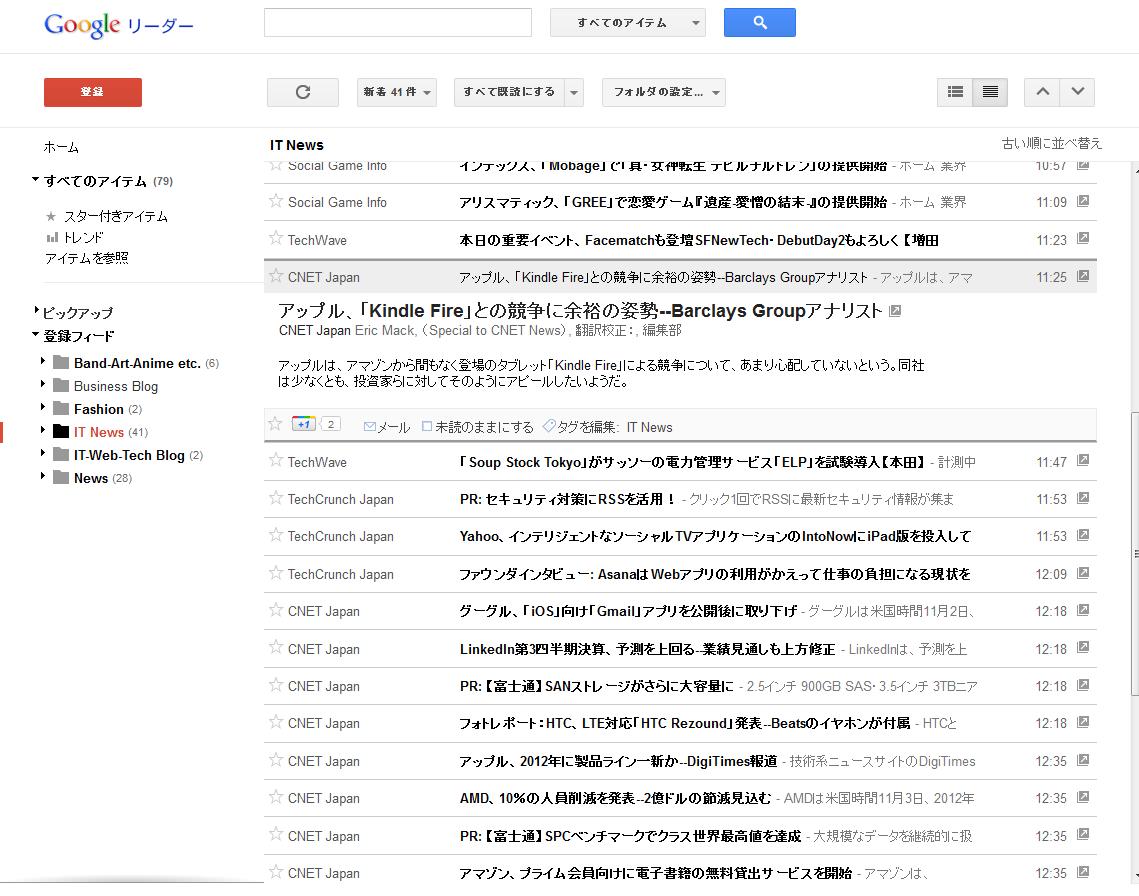Mark all as read すべて既読にする
The height and width of the screenshot is (896, 1139).
[509, 92]
